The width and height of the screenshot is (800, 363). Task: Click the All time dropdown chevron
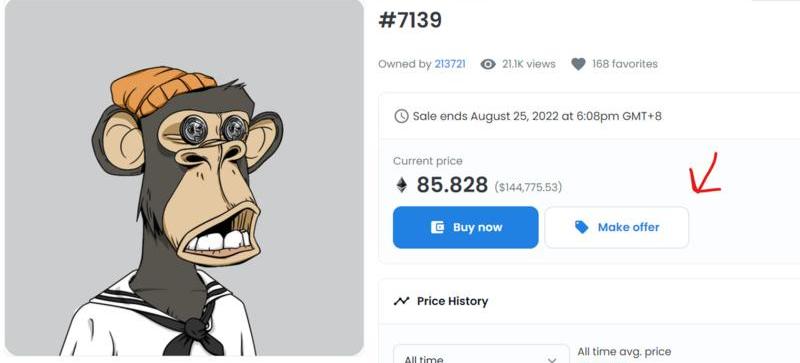552,360
